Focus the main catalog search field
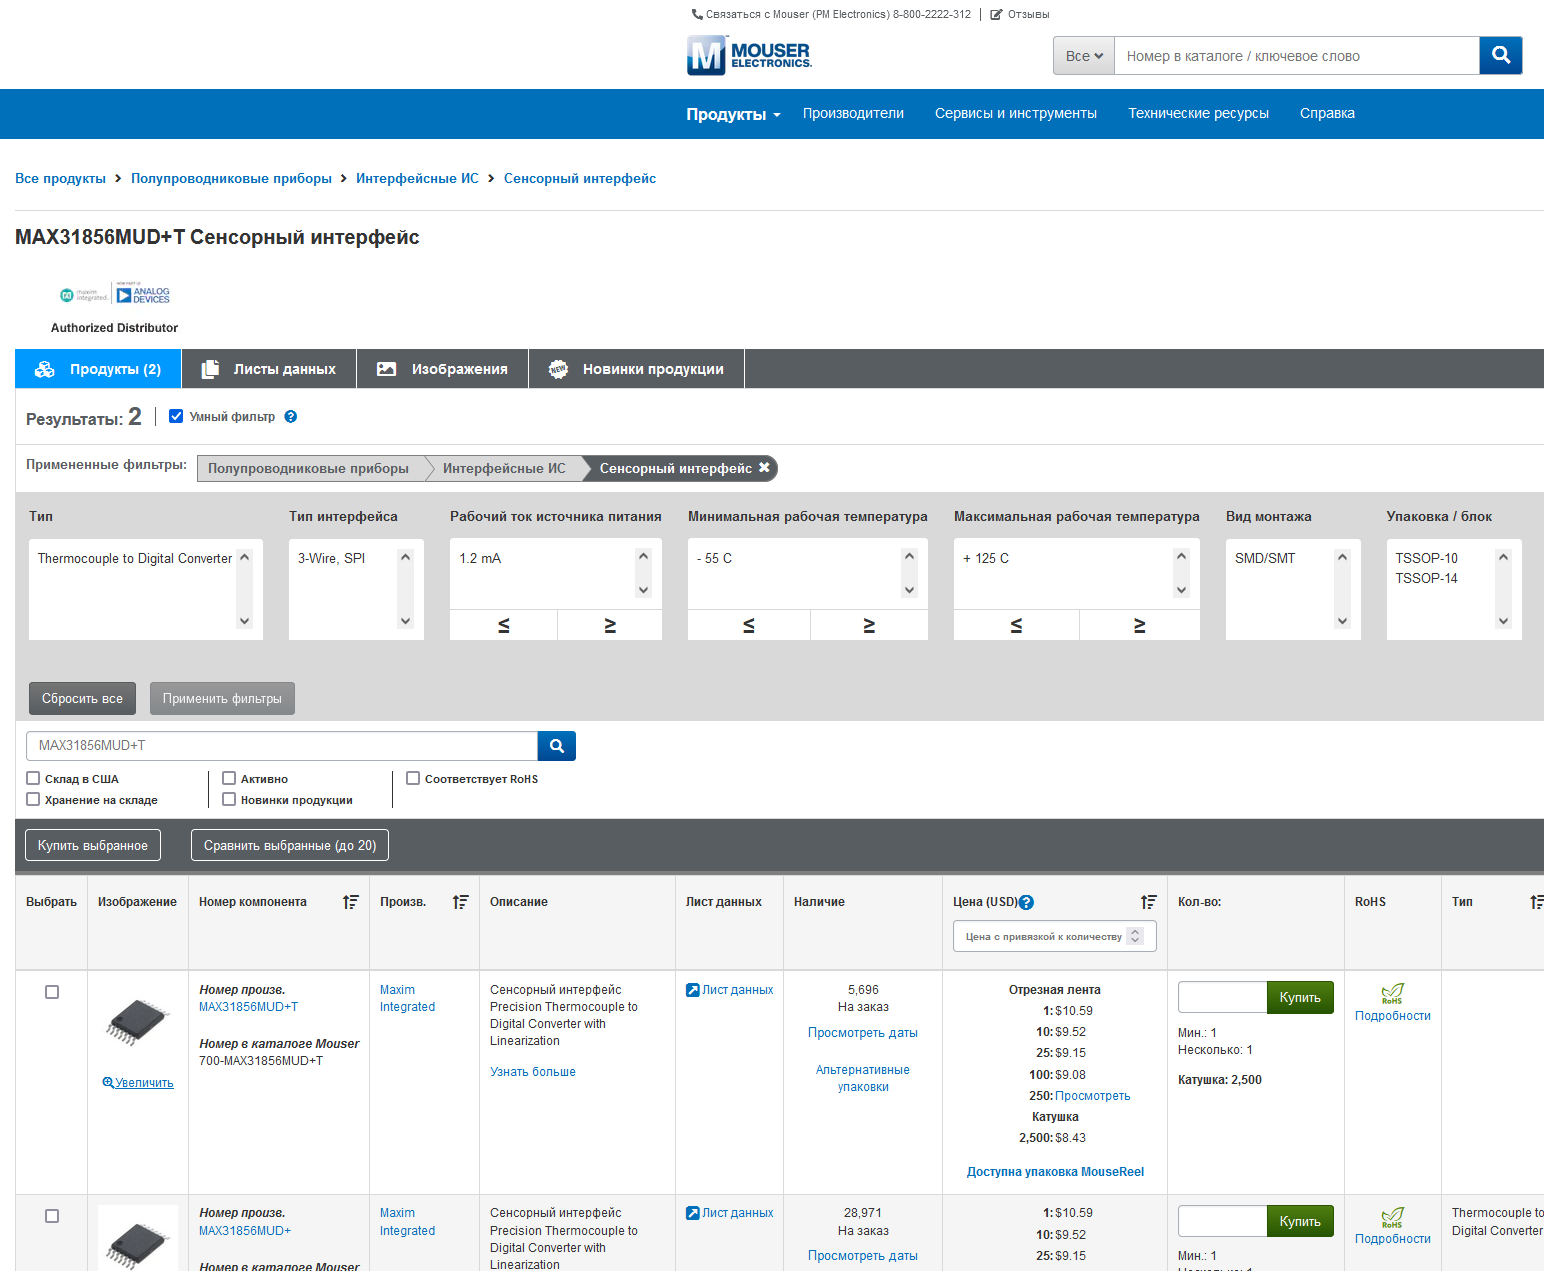 (1297, 56)
